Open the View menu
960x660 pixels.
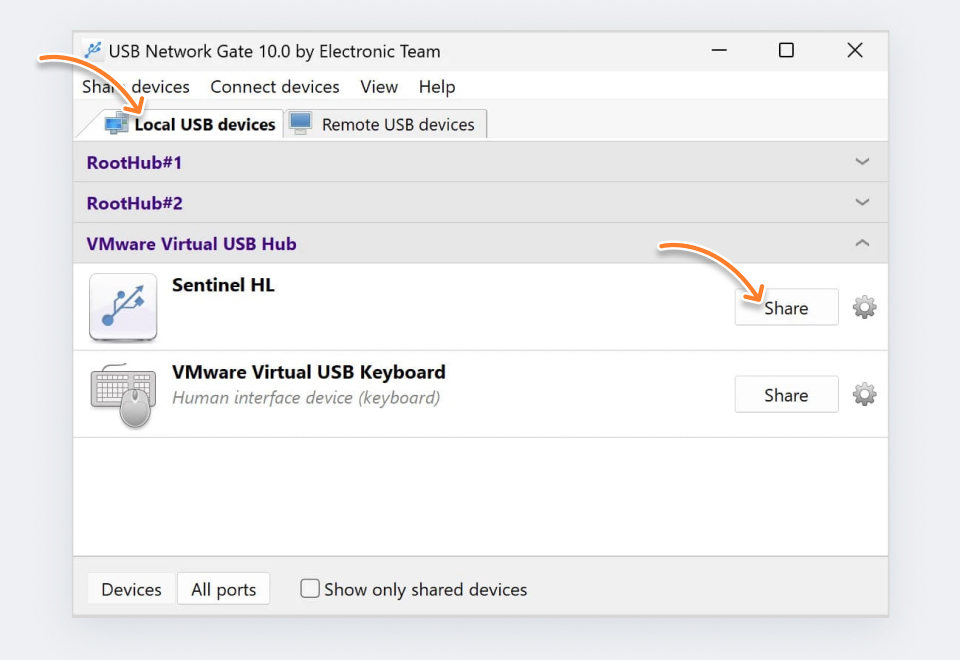[x=378, y=87]
